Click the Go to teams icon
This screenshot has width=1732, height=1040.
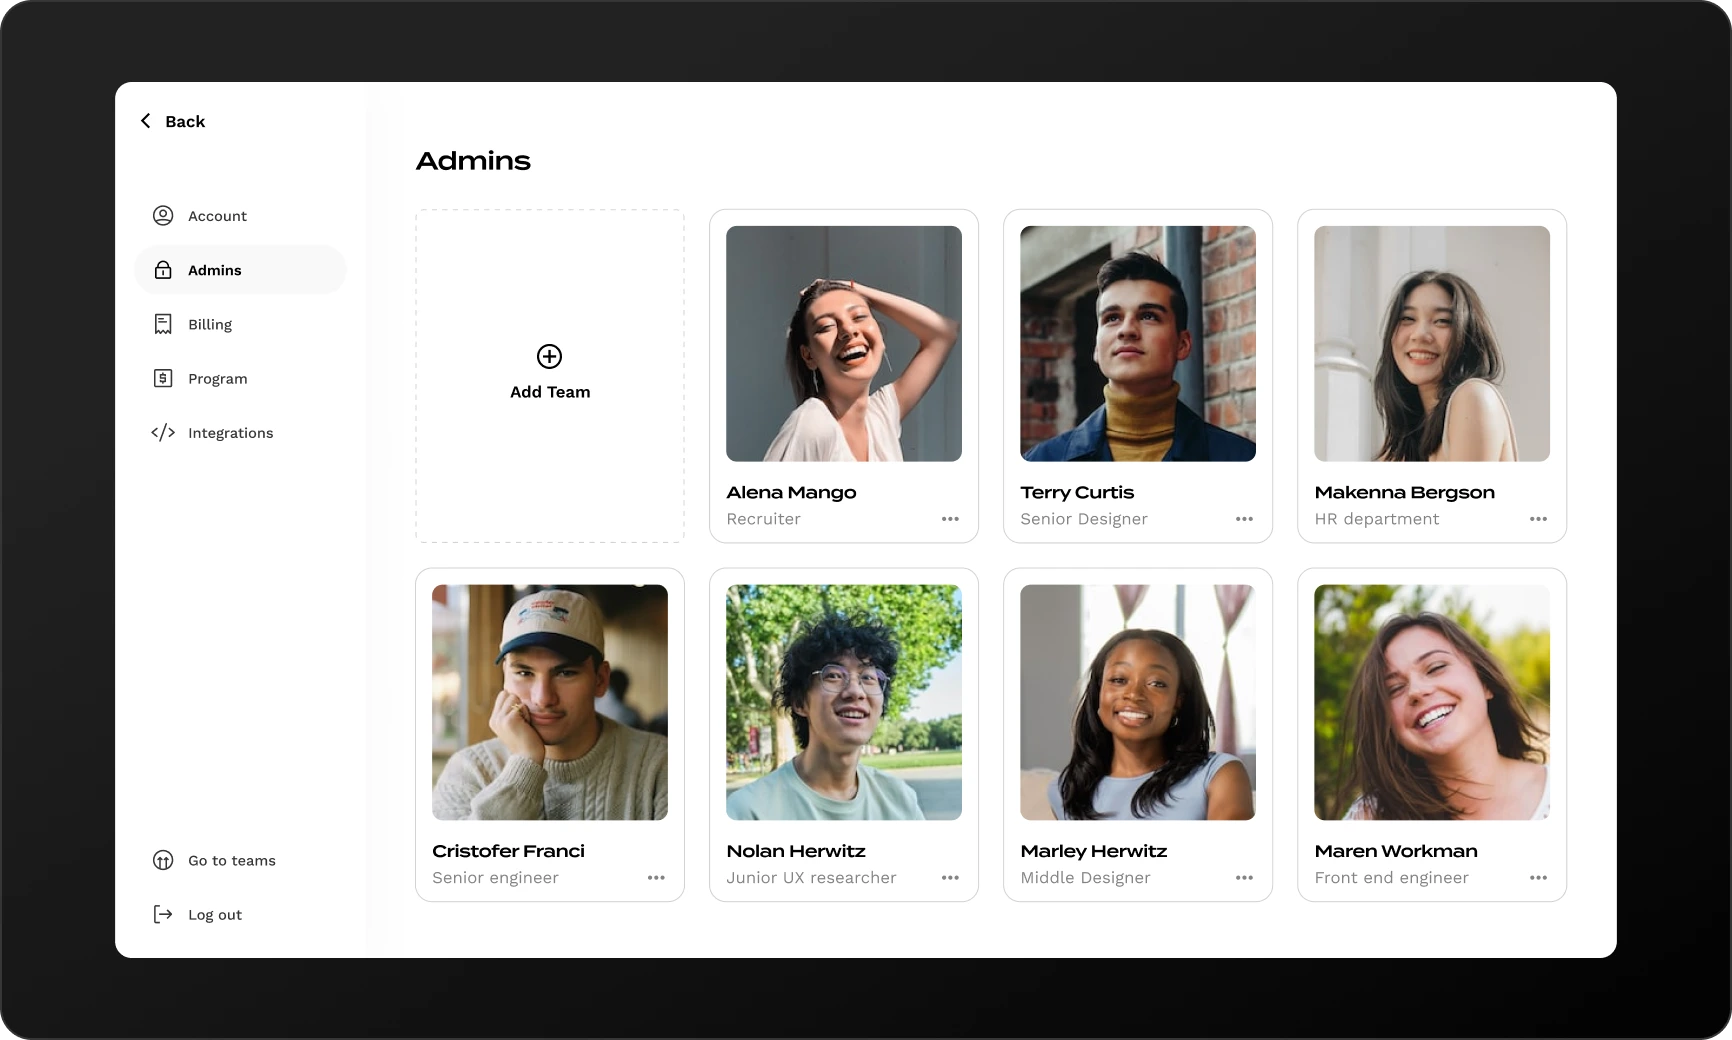(x=163, y=860)
